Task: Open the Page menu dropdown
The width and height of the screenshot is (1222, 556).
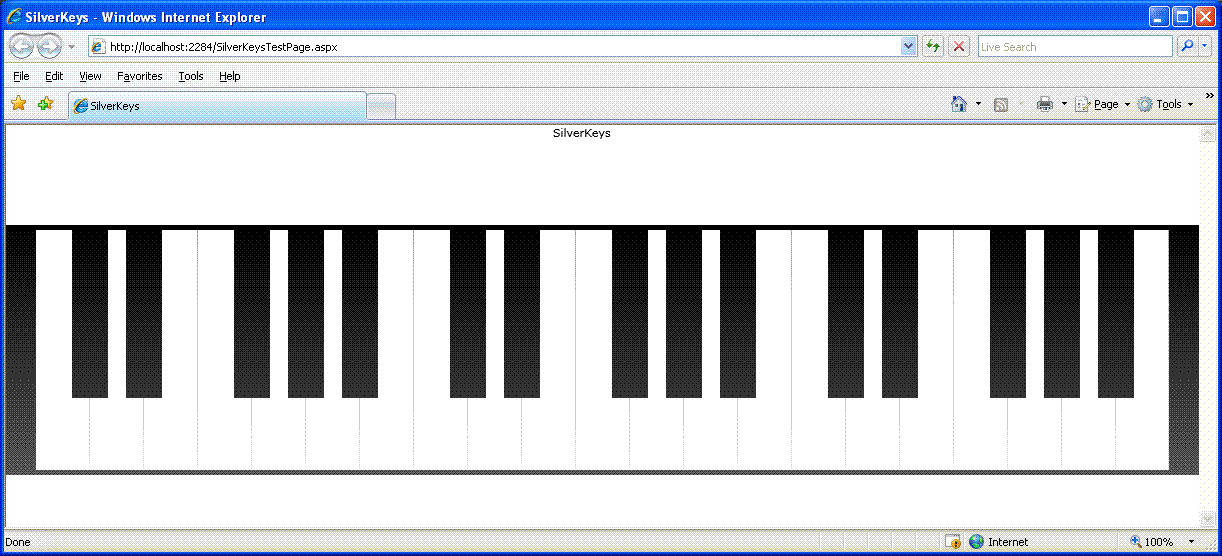Action: tap(1103, 104)
